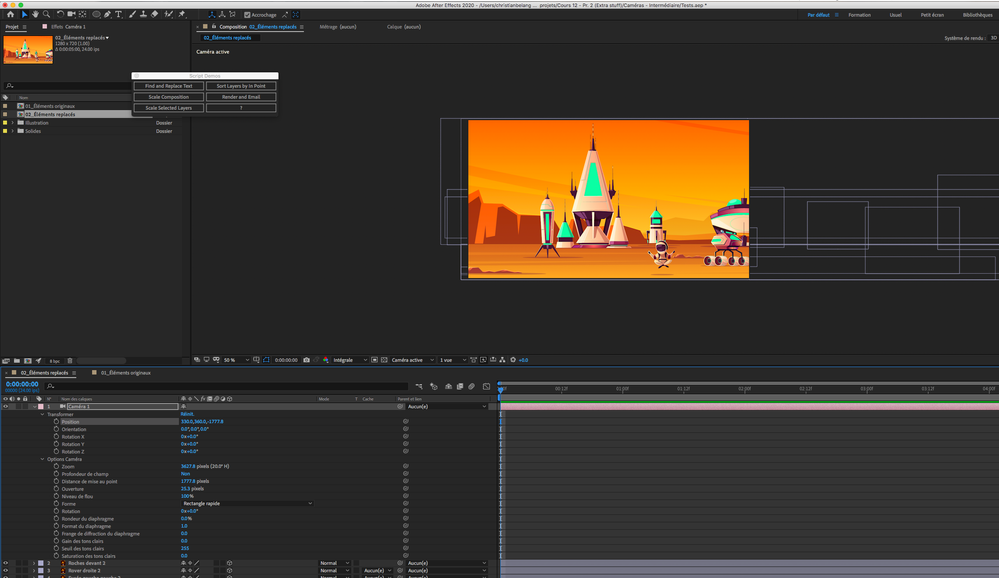Select the Type tool

[x=118, y=14]
